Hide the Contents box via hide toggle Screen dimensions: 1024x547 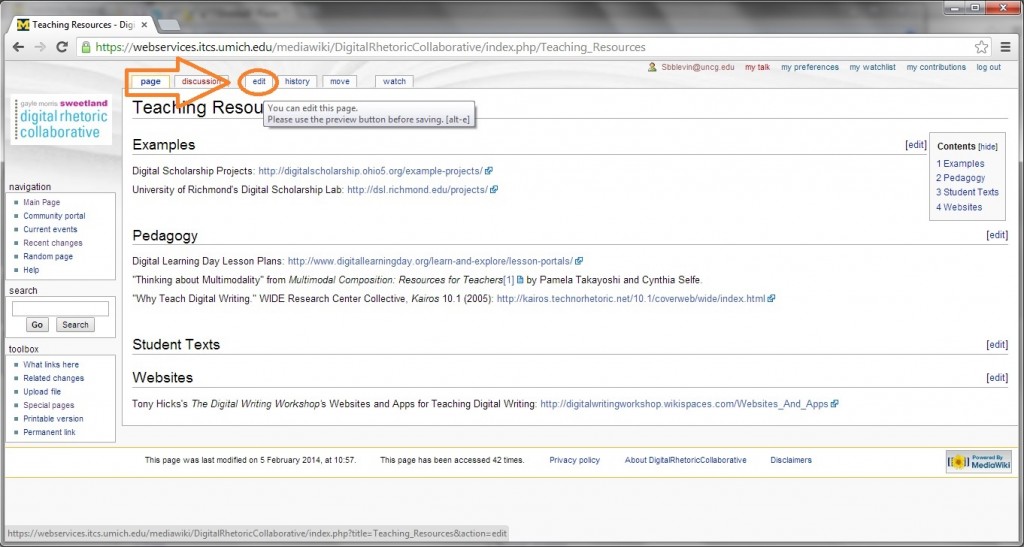click(x=987, y=147)
